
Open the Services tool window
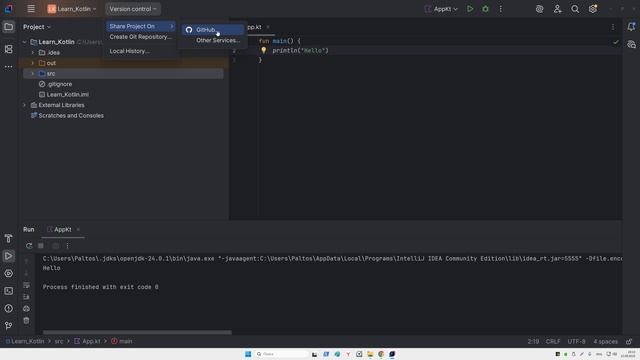point(9,273)
